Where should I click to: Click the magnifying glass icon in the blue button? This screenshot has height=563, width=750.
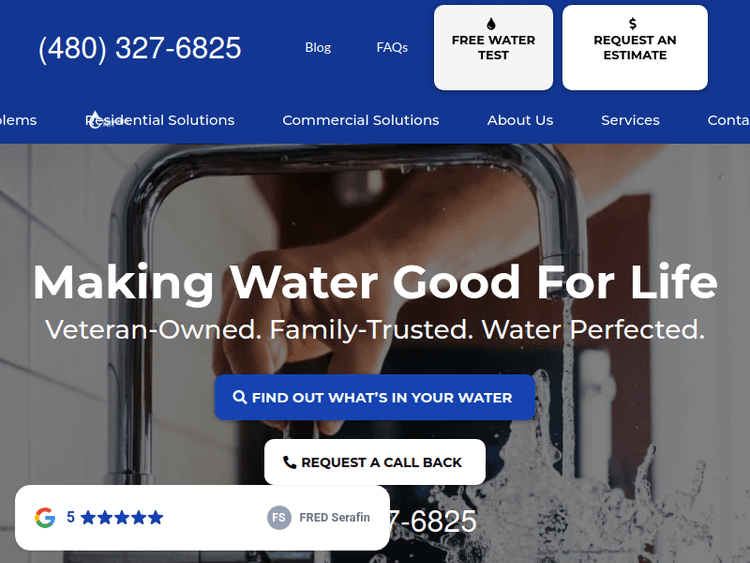[239, 397]
